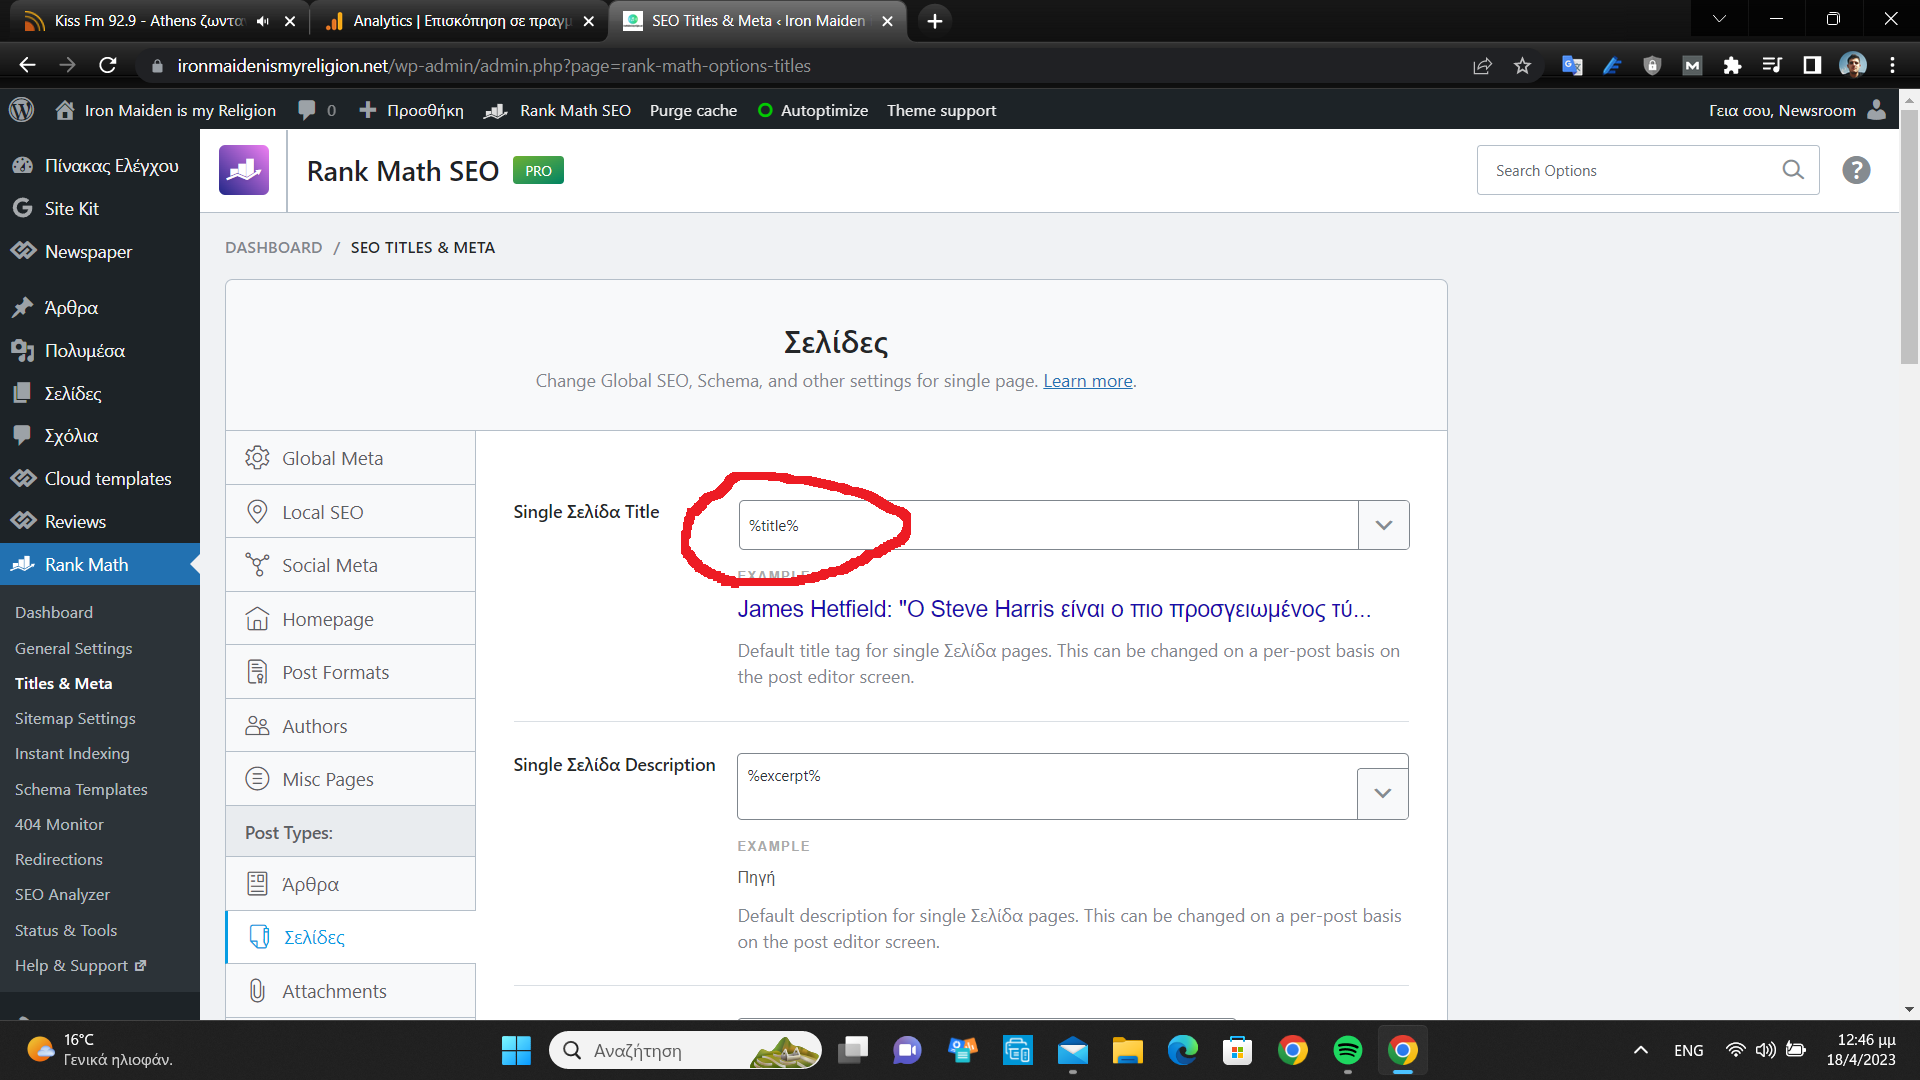Open Microsoft Edge from the taskbar
The height and width of the screenshot is (1080, 1920).
point(1182,1050)
